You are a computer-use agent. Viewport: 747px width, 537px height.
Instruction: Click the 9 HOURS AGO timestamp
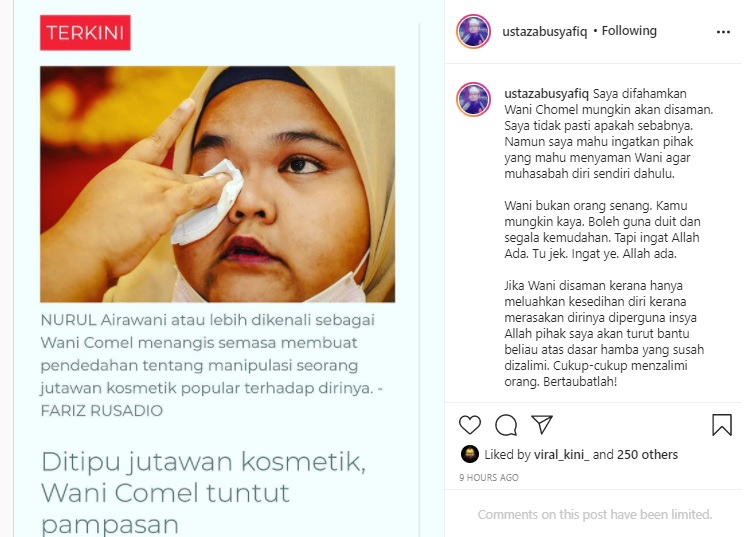click(489, 477)
